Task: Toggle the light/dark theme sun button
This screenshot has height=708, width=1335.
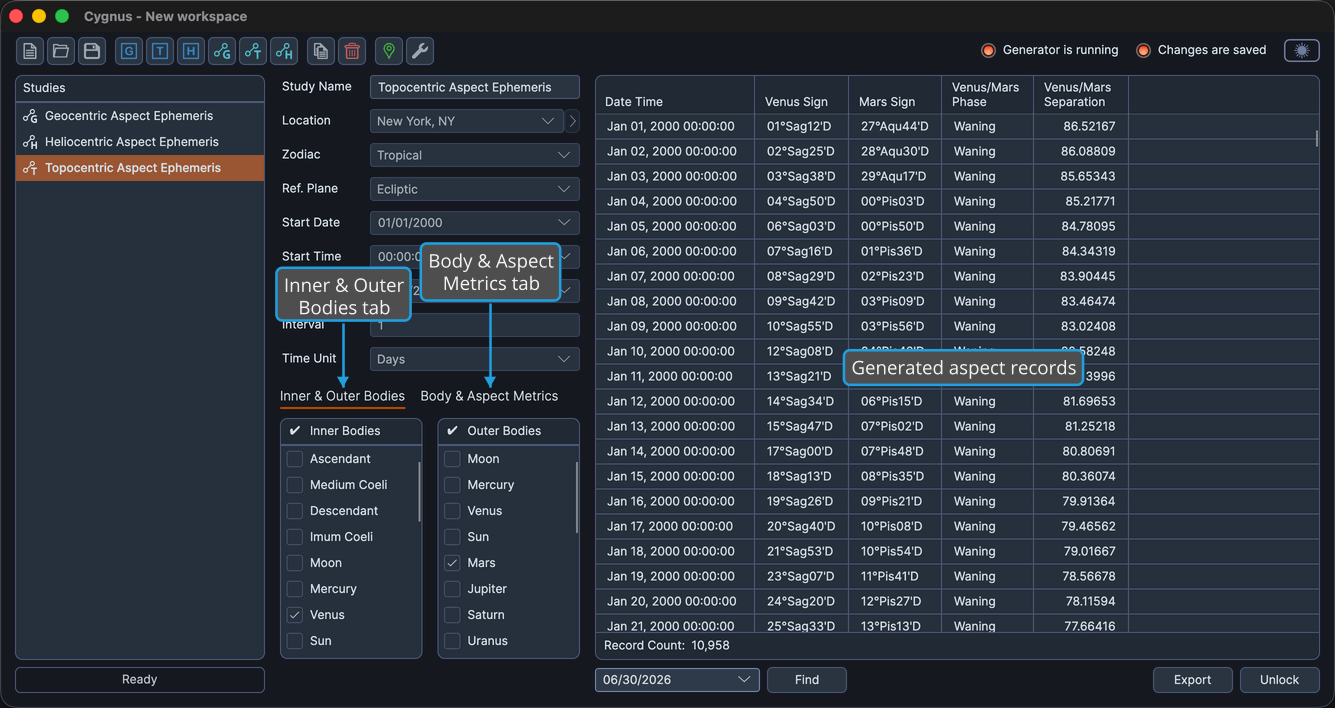Action: point(1302,50)
